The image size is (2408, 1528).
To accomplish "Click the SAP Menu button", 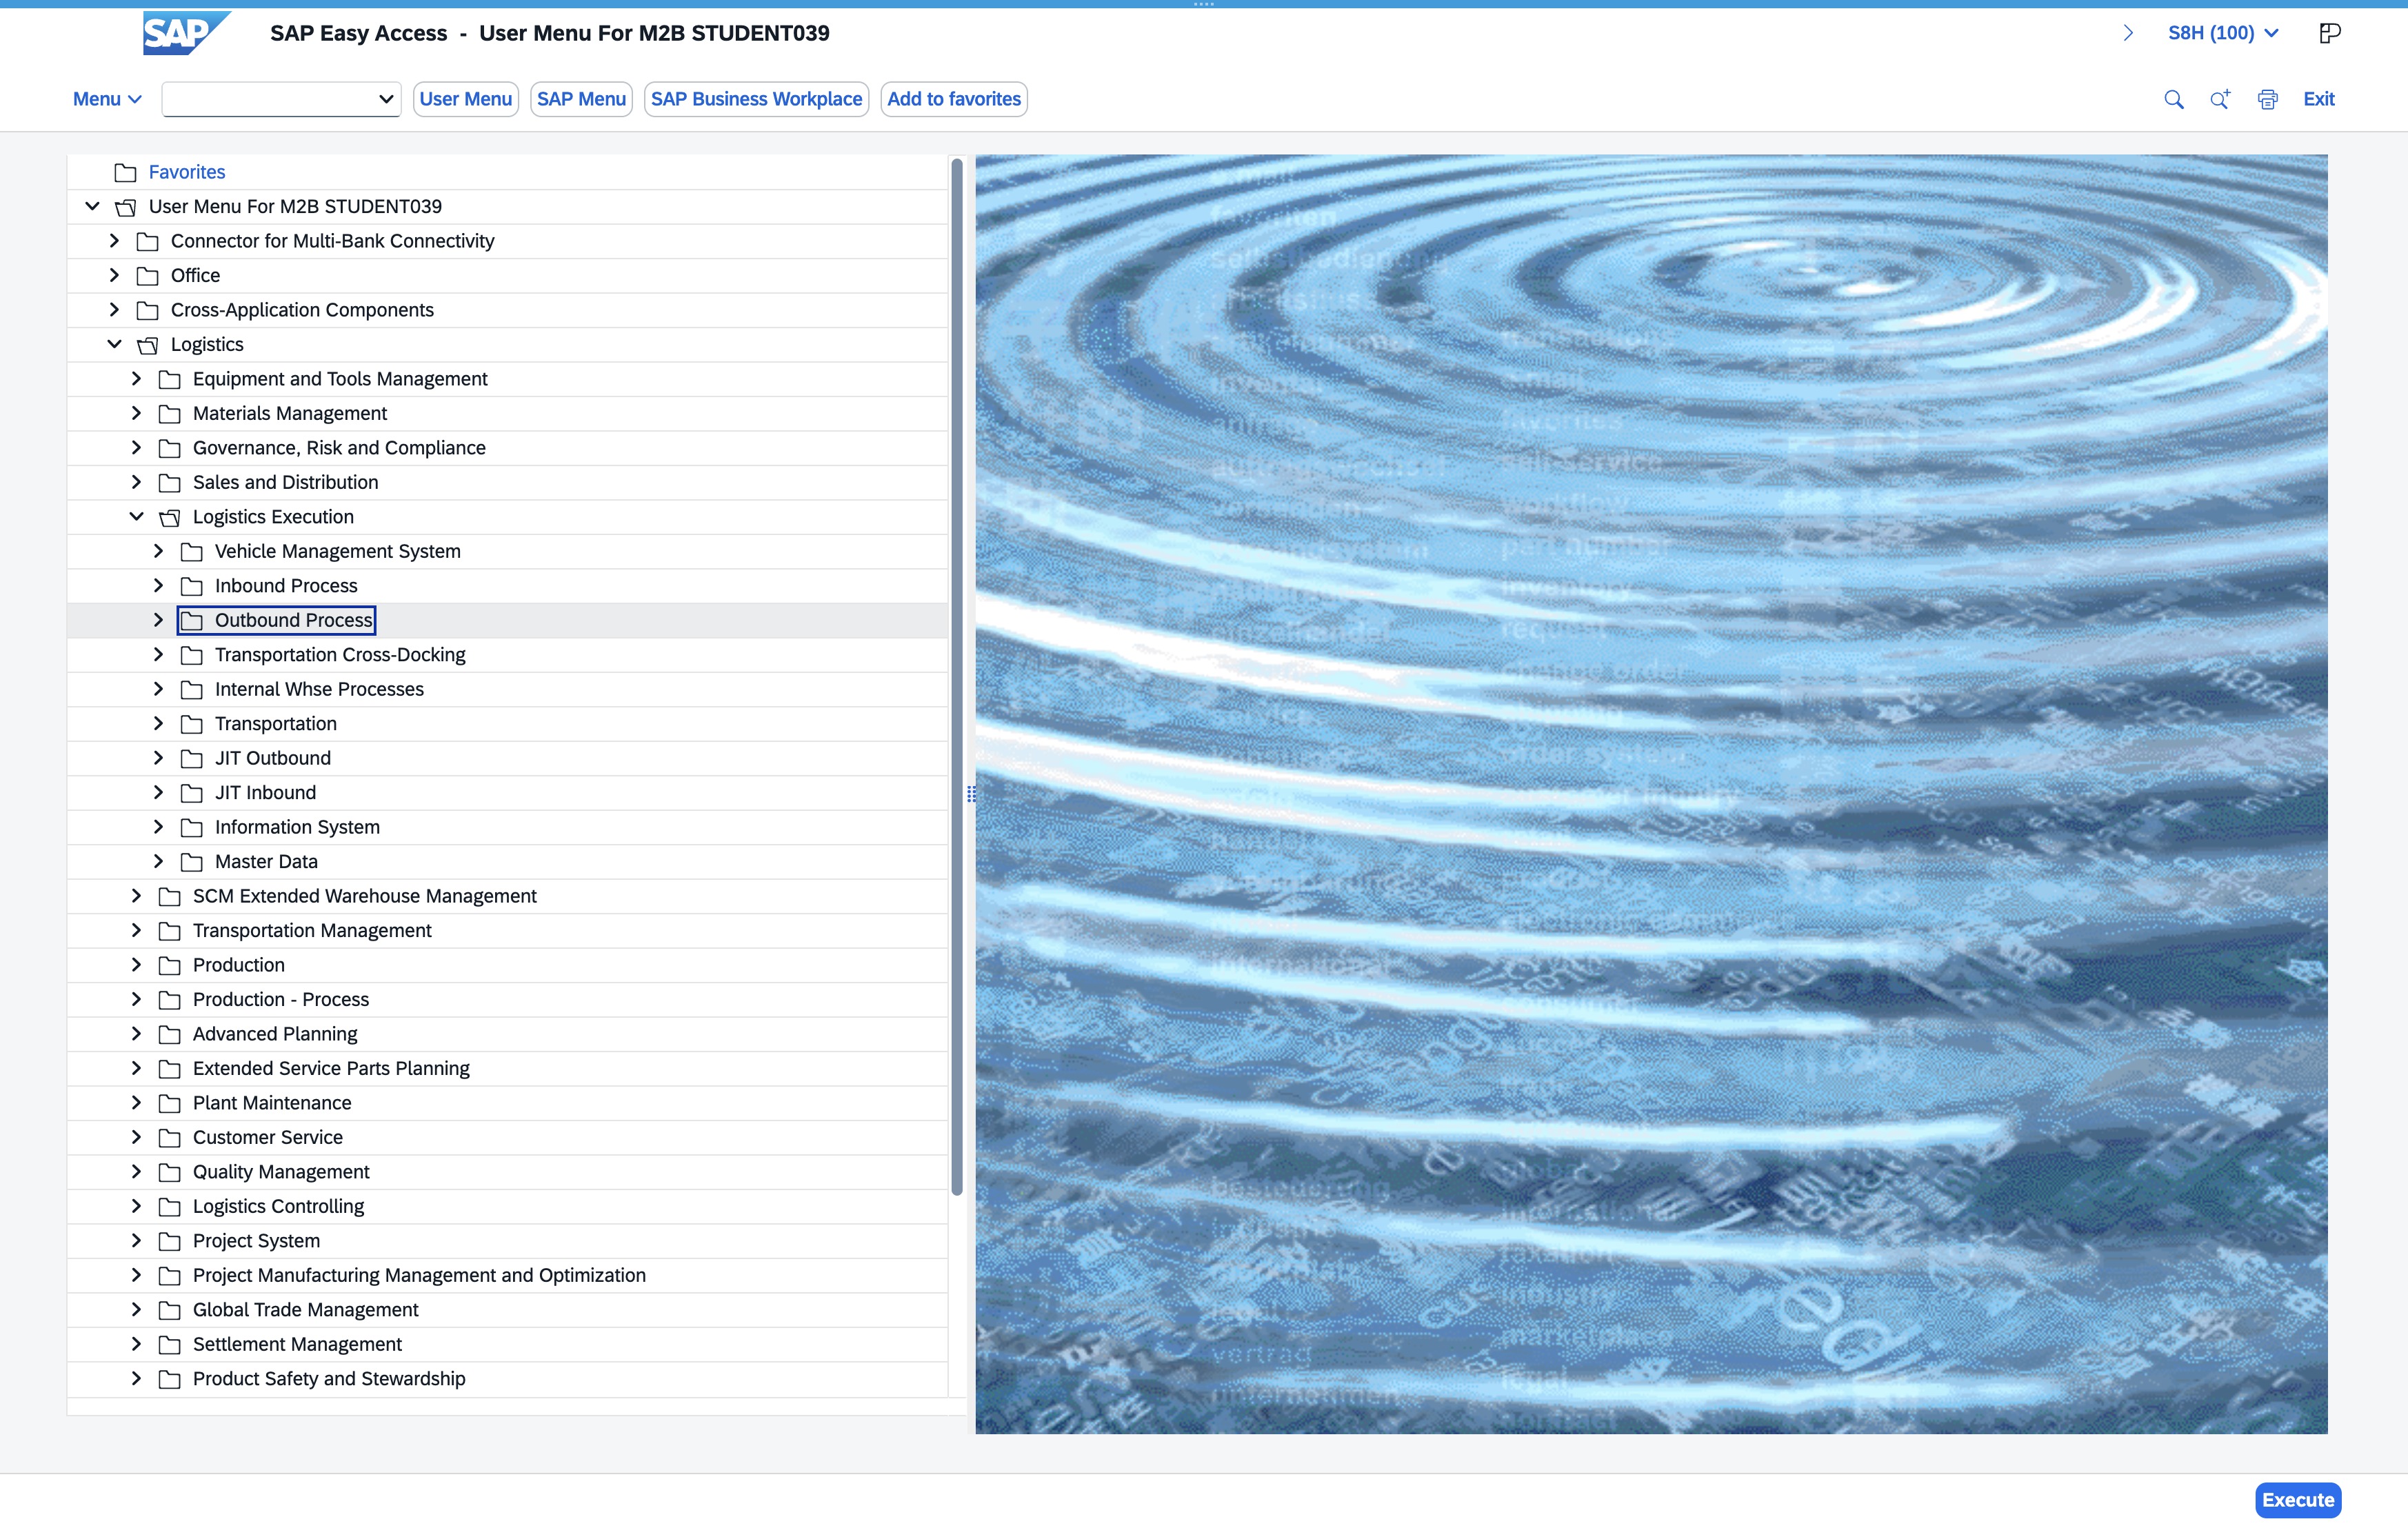I will pos(581,99).
